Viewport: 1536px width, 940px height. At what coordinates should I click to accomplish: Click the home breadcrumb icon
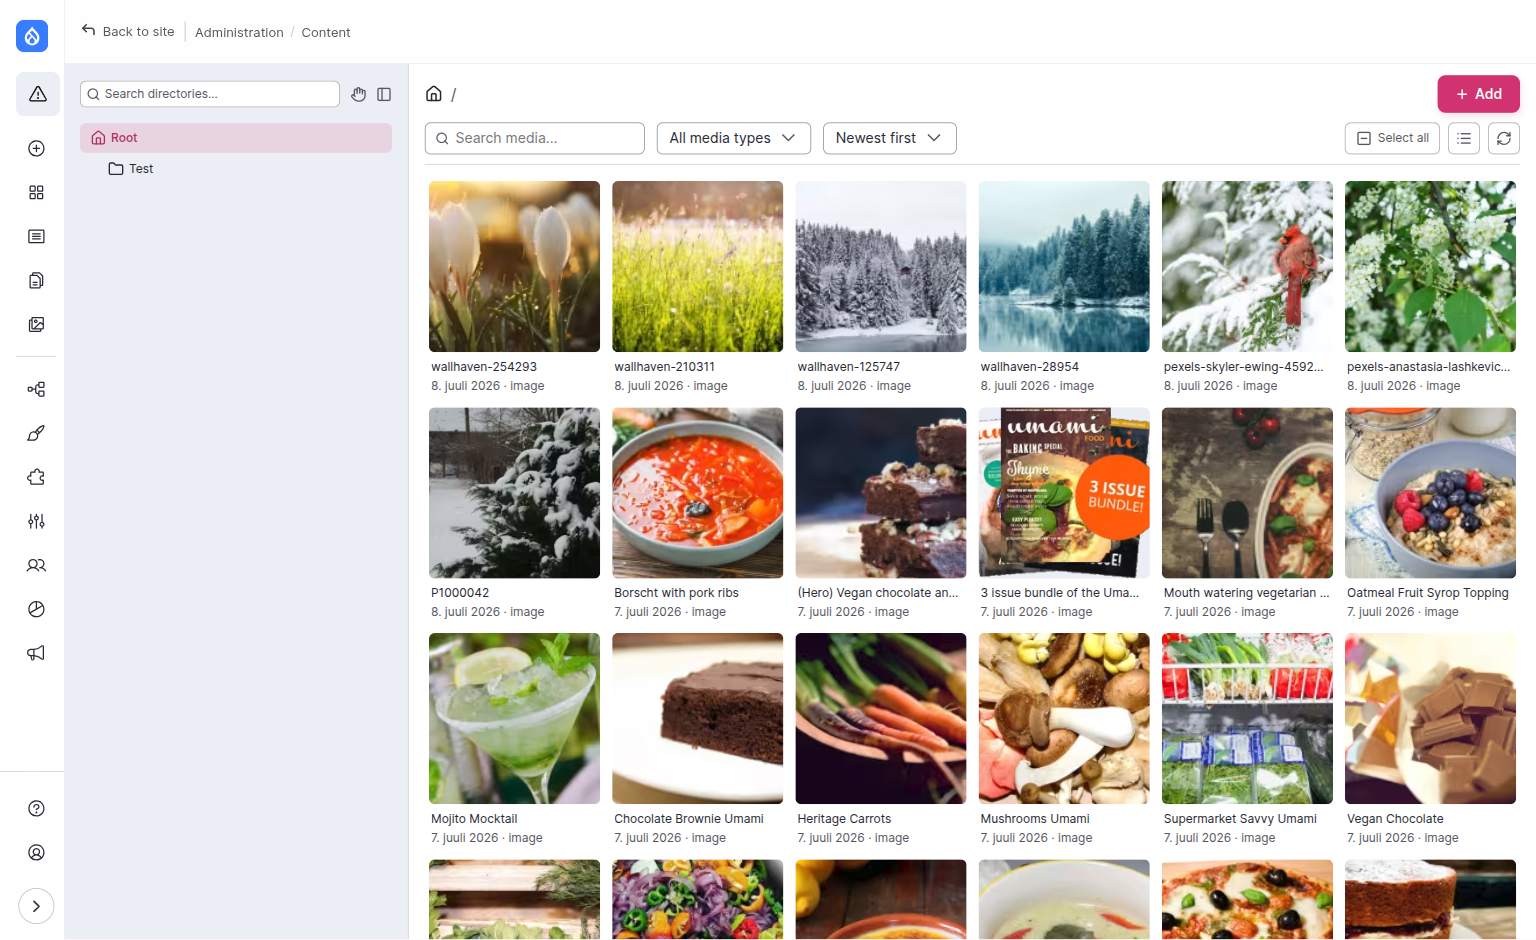[x=434, y=93]
